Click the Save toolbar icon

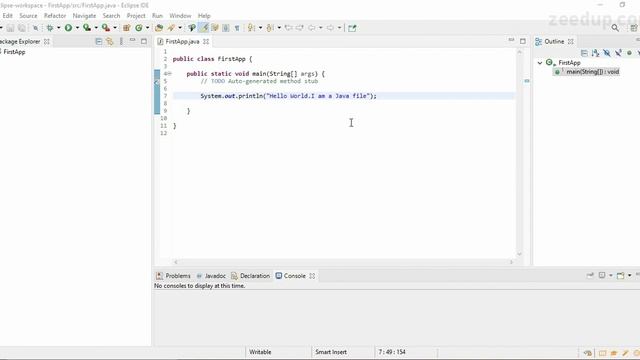click(x=11, y=28)
